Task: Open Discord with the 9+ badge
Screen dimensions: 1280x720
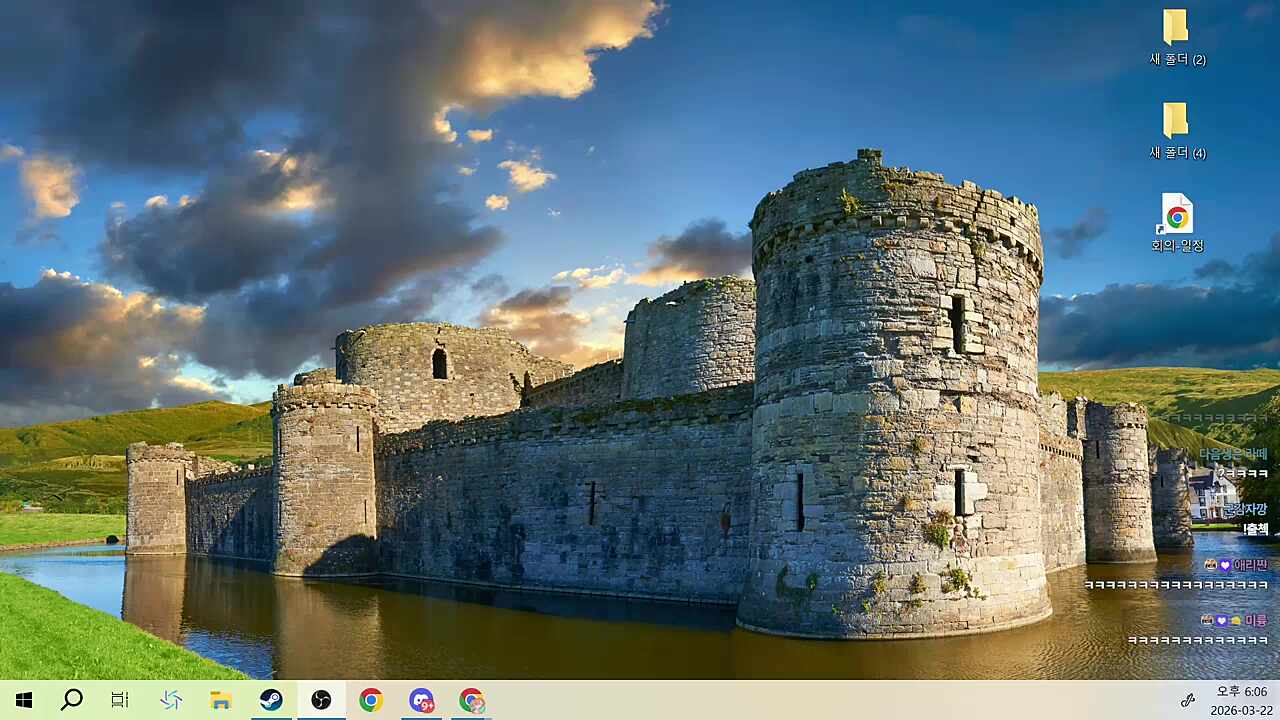Action: pos(421,700)
